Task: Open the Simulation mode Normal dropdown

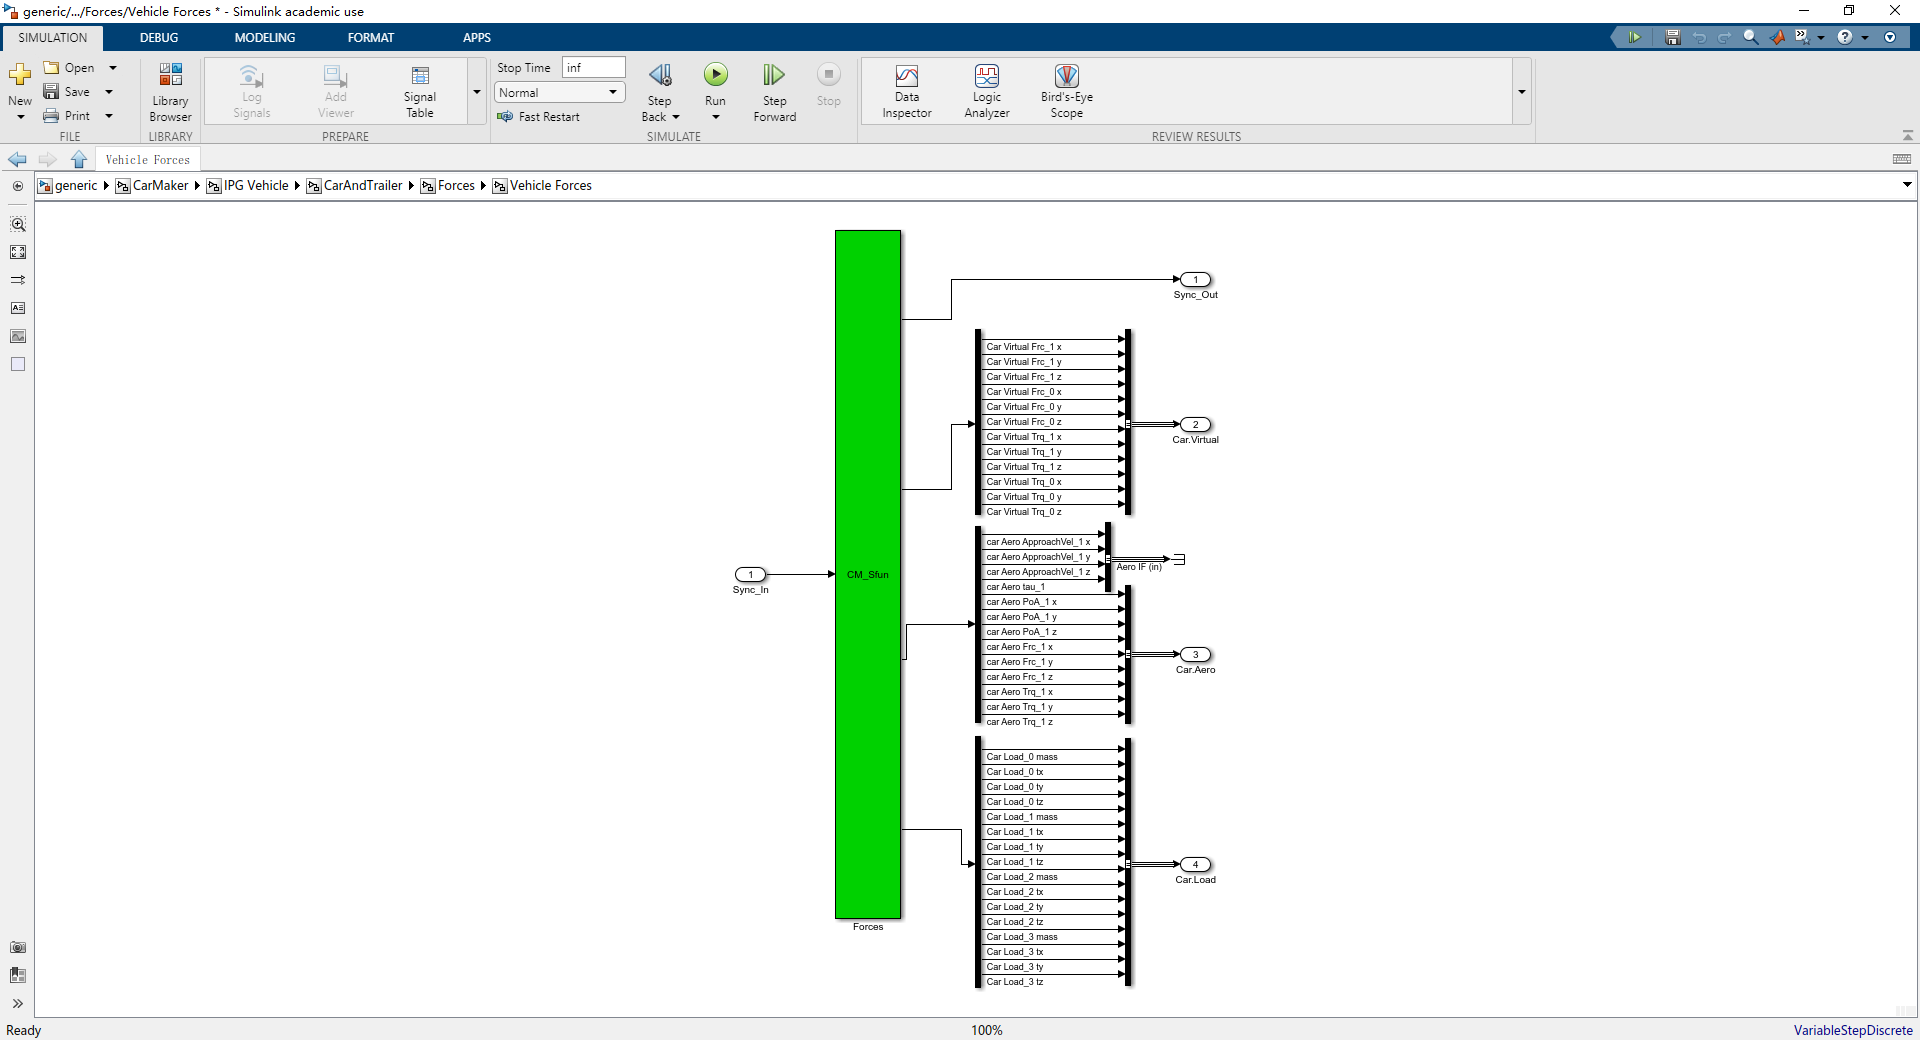Action: click(x=560, y=92)
